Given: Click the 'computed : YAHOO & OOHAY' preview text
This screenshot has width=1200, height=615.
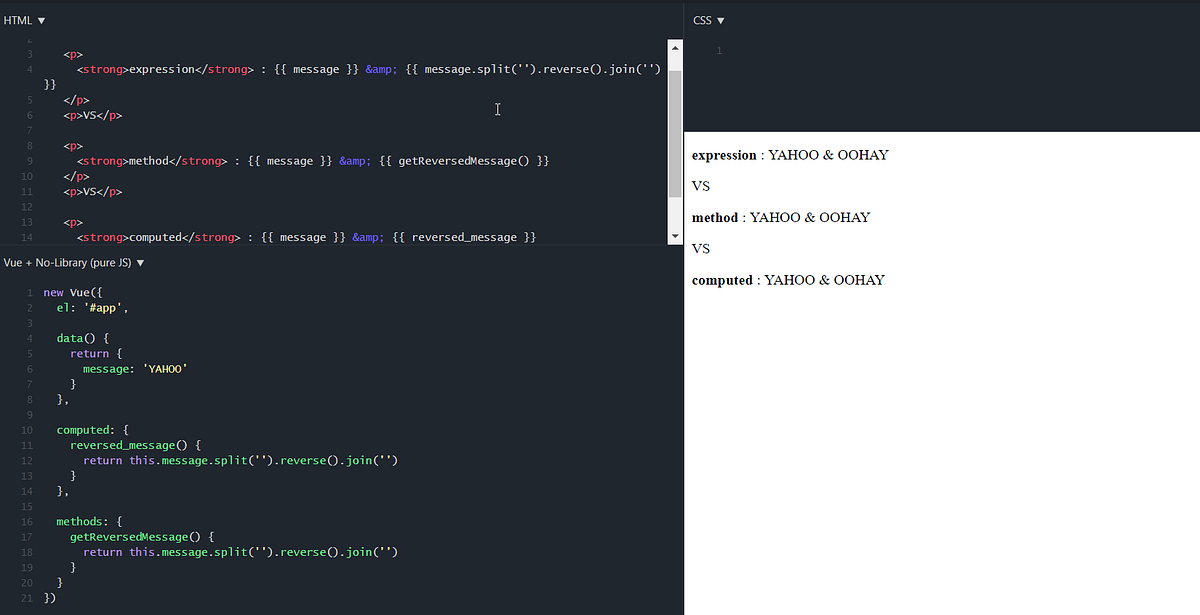Looking at the screenshot, I should (x=786, y=280).
